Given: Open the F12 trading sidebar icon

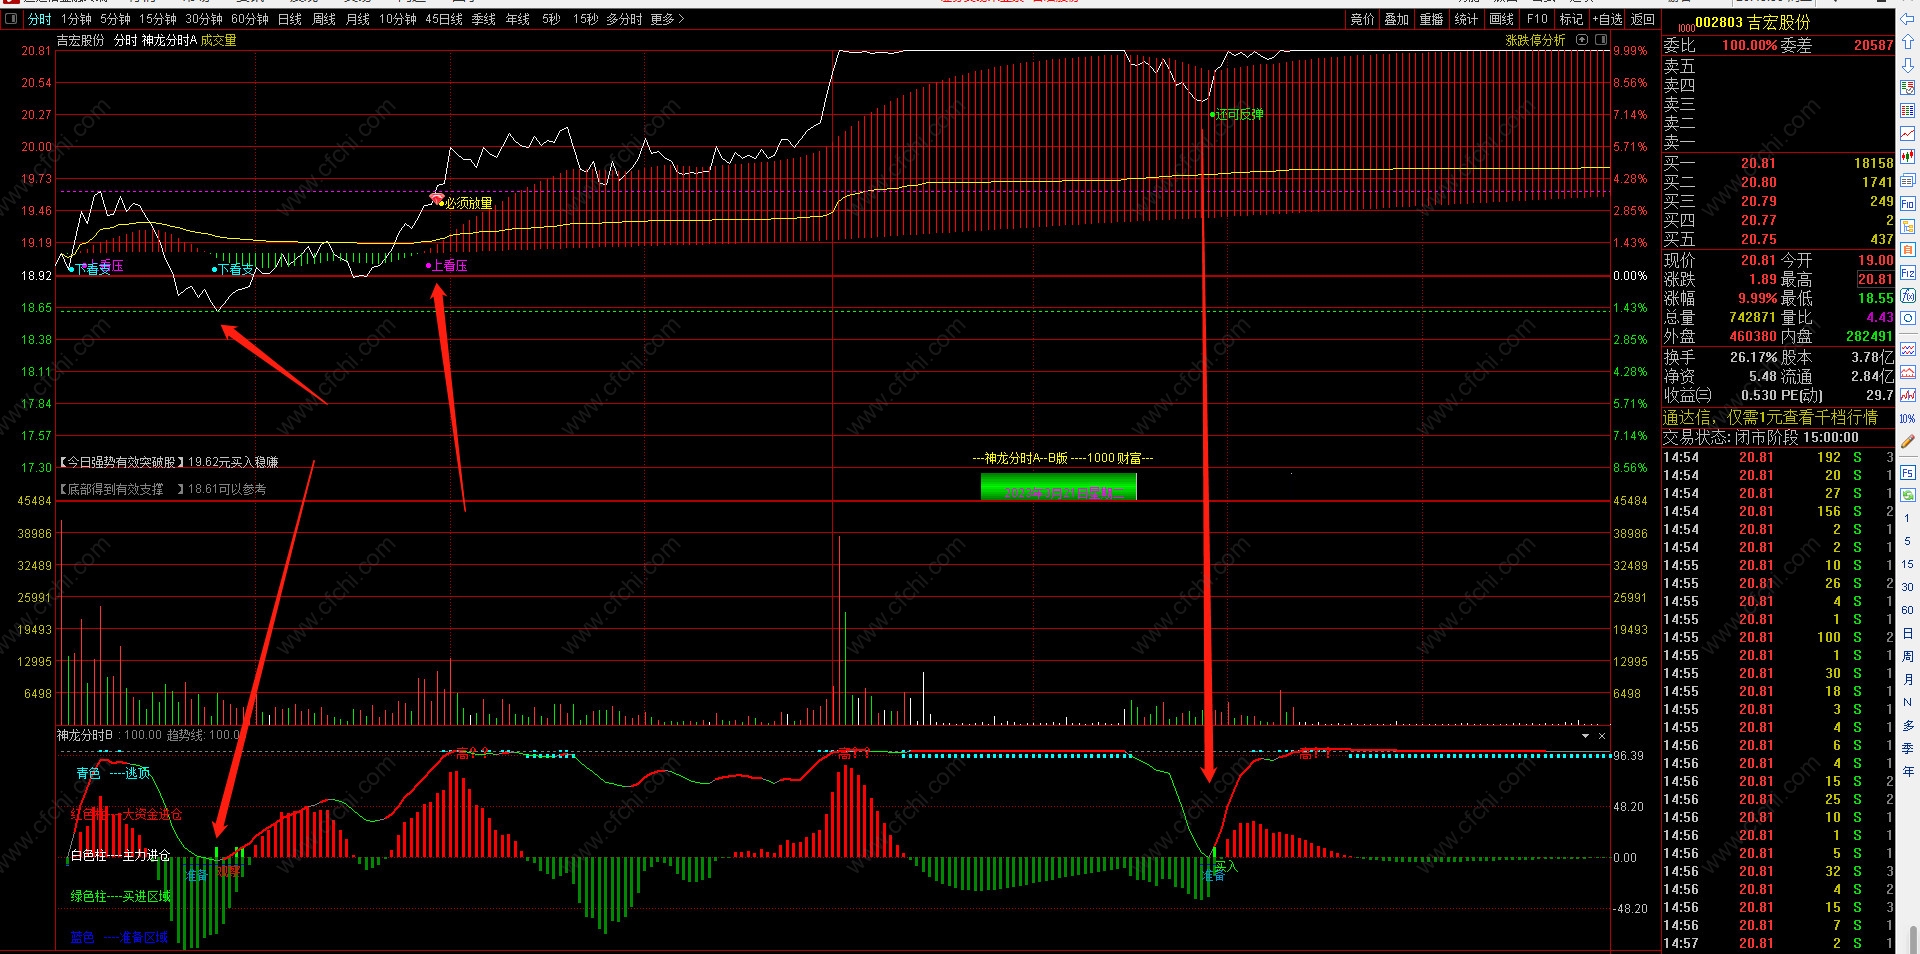Looking at the screenshot, I should (1907, 273).
